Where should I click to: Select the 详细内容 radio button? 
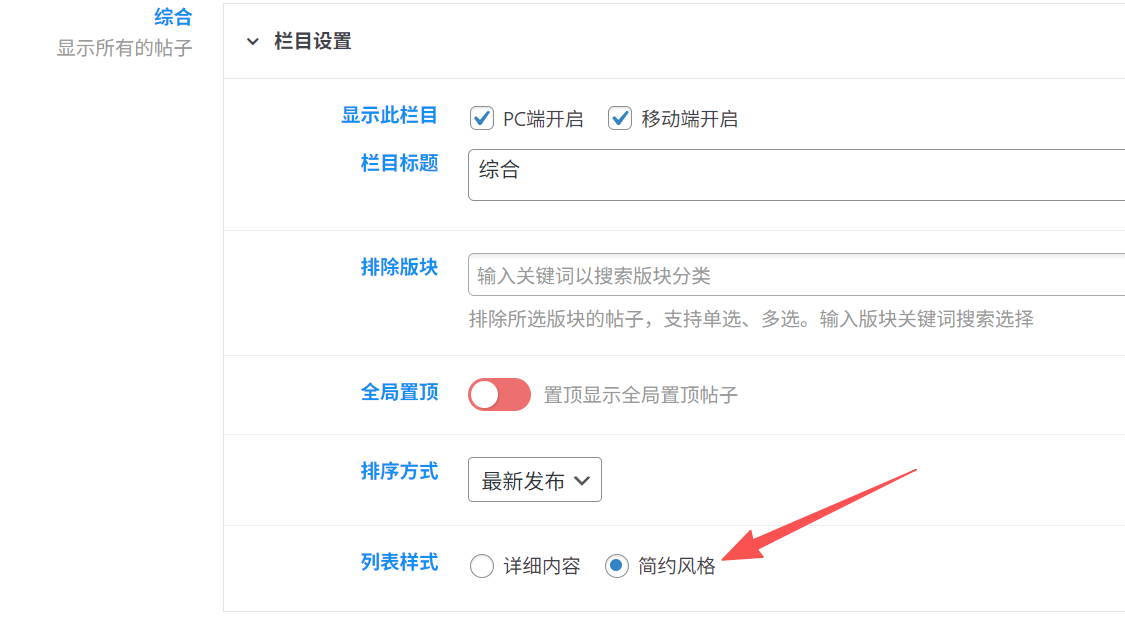tap(482, 566)
